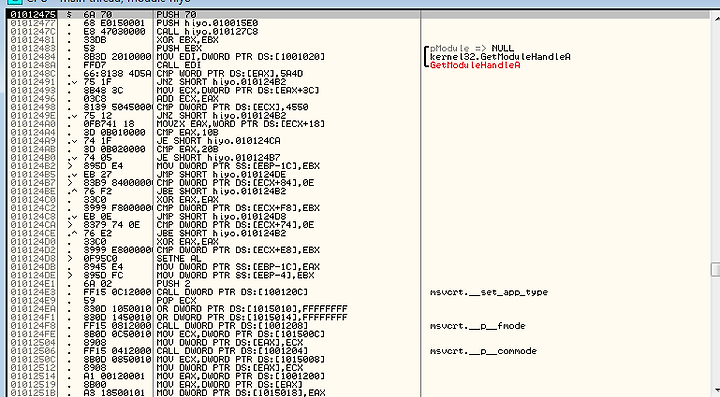Select CMP DWORD PTR DS:[ECX],4550 instruction
The width and height of the screenshot is (720, 397).
click(x=232, y=107)
